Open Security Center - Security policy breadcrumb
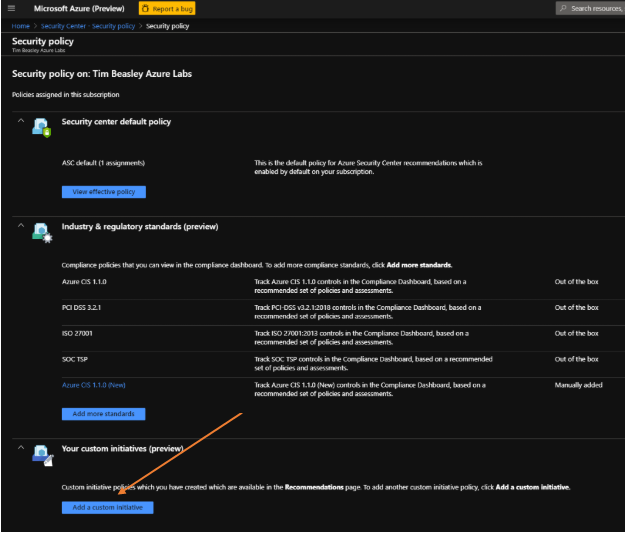 [x=88, y=26]
